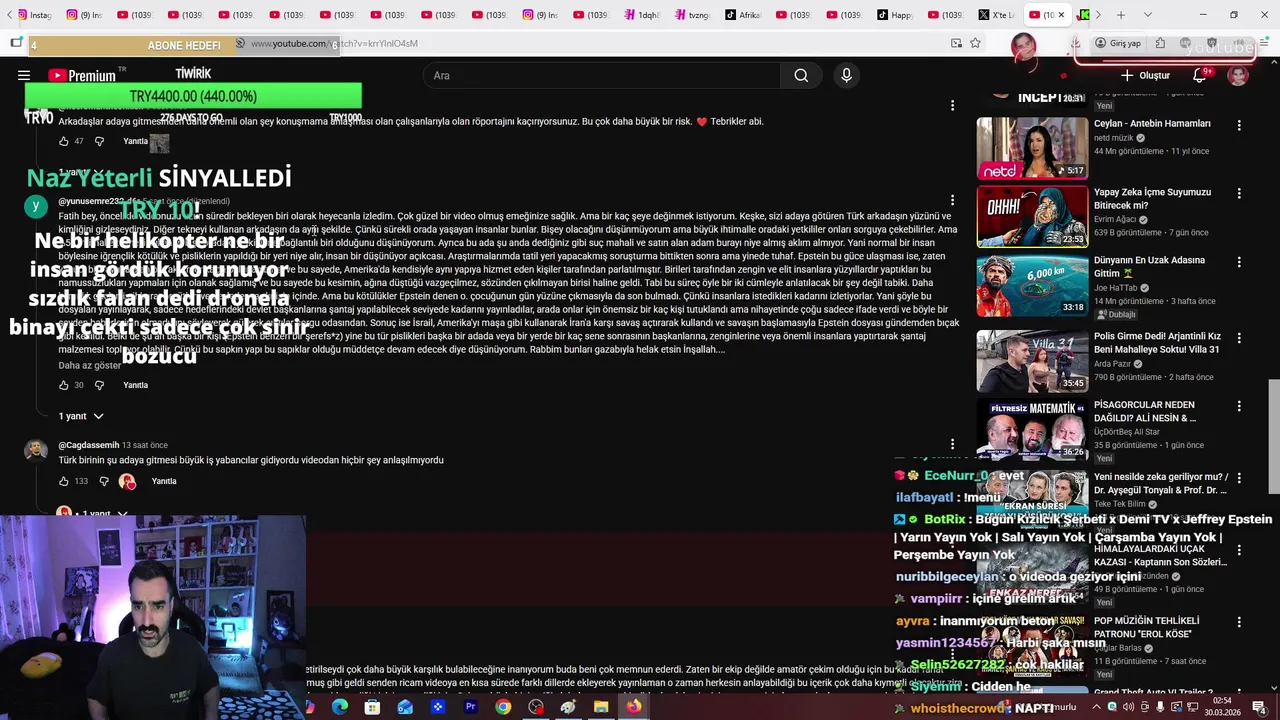Open the notifications bell
The image size is (1280, 720).
pyautogui.click(x=1199, y=75)
